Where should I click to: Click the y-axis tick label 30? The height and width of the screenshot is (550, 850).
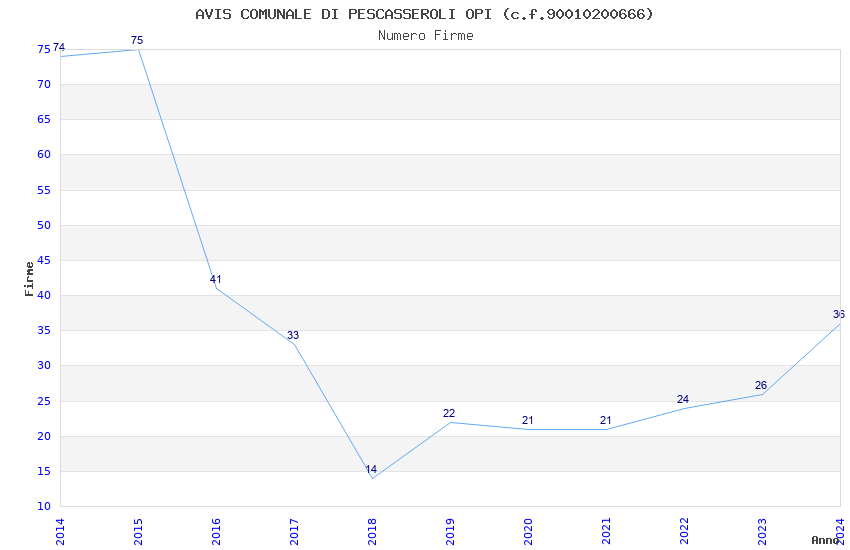click(44, 366)
